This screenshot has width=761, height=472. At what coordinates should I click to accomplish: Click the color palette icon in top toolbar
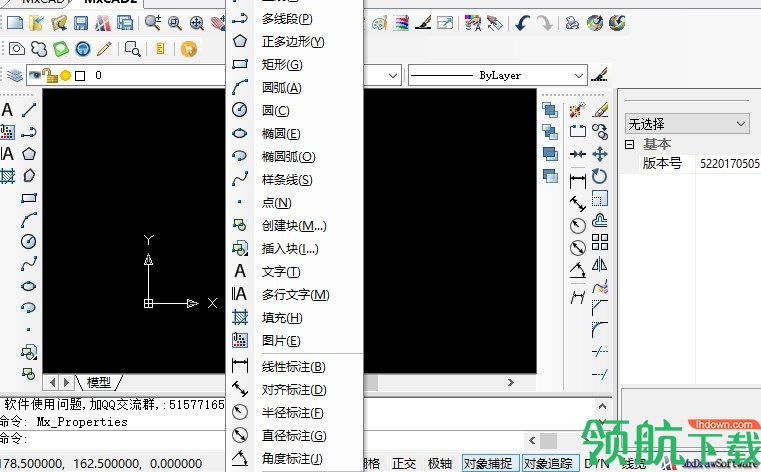point(379,23)
